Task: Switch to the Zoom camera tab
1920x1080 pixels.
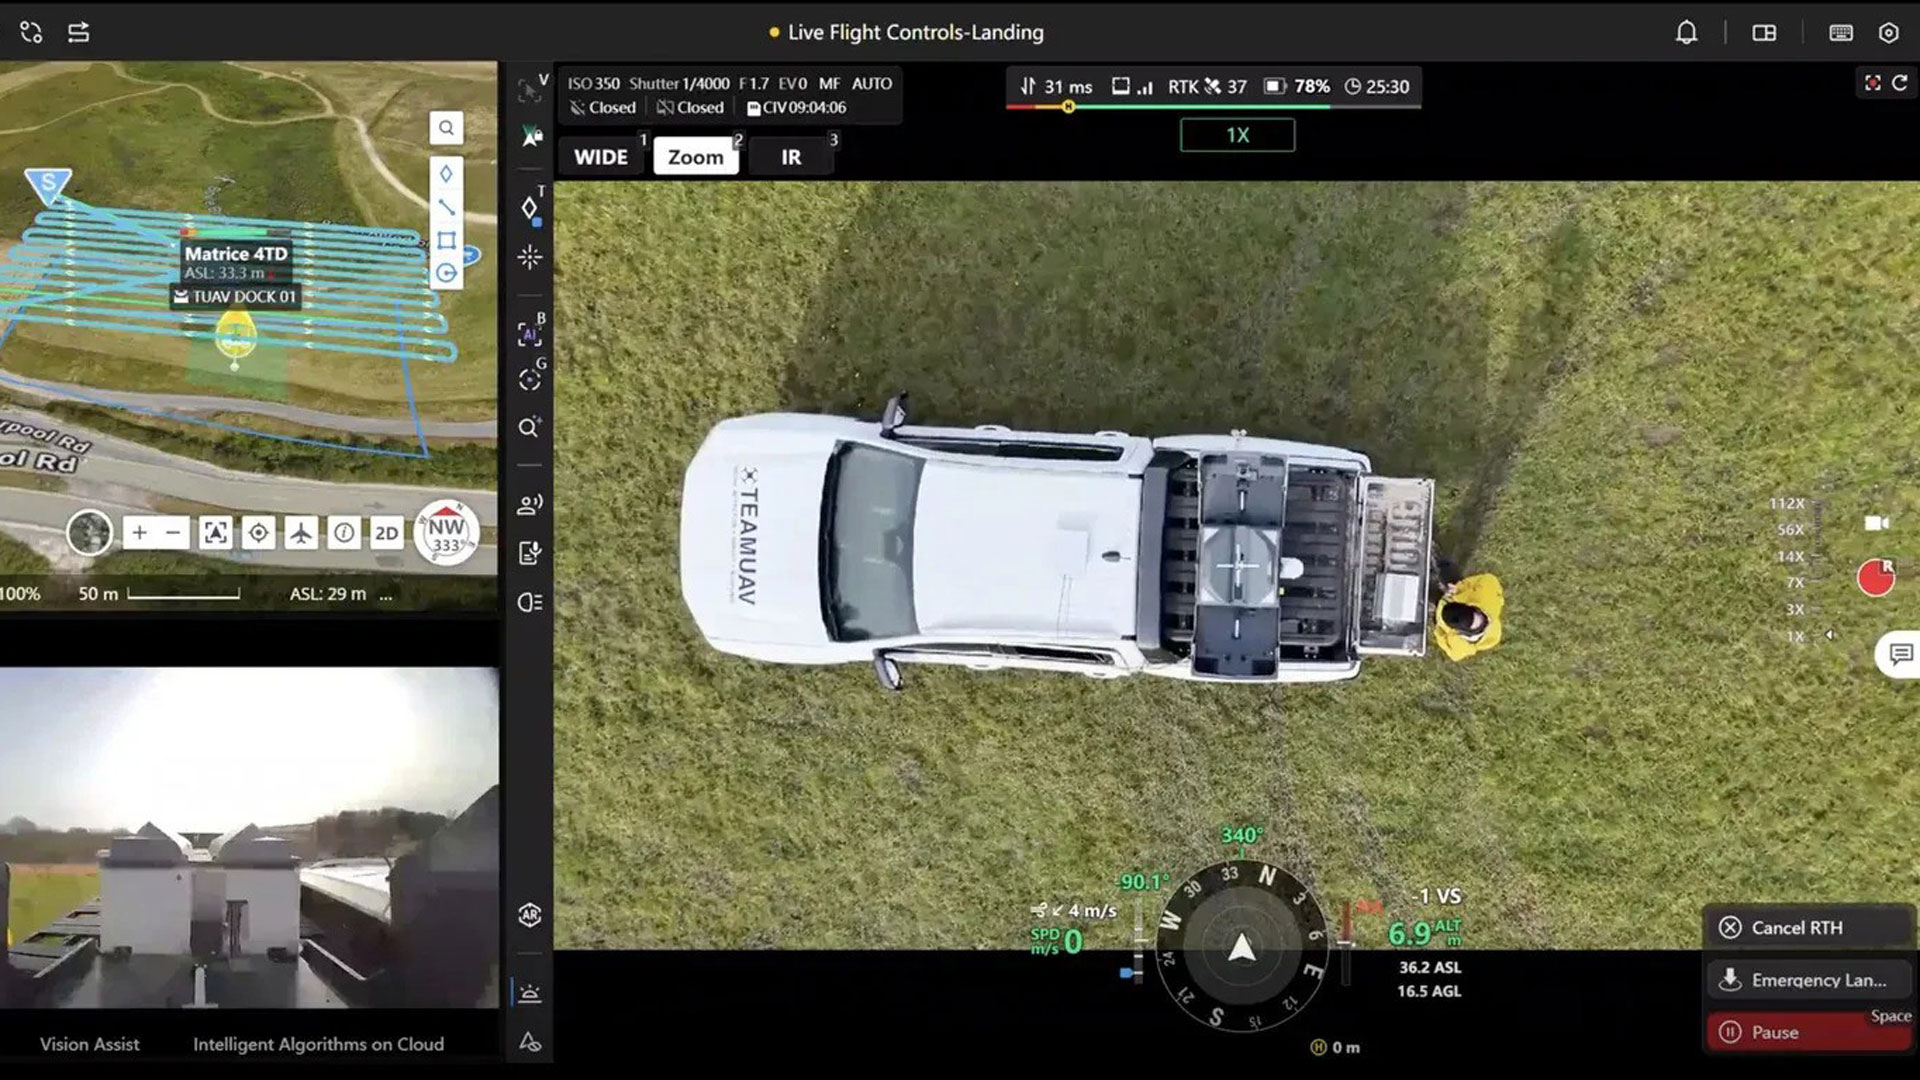Action: [x=696, y=157]
